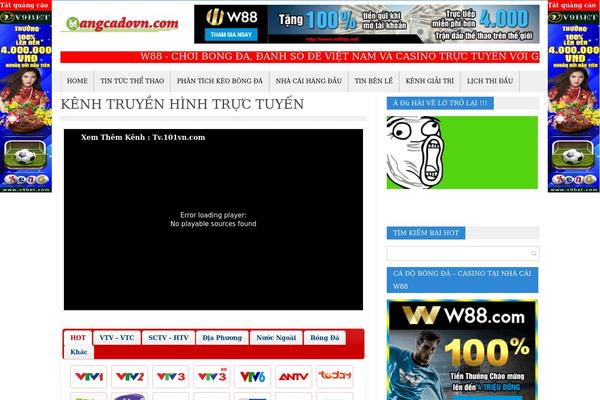Image resolution: width=600 pixels, height=400 pixels.
Task: Open the Địa Phương channel tab
Action: tap(222, 338)
